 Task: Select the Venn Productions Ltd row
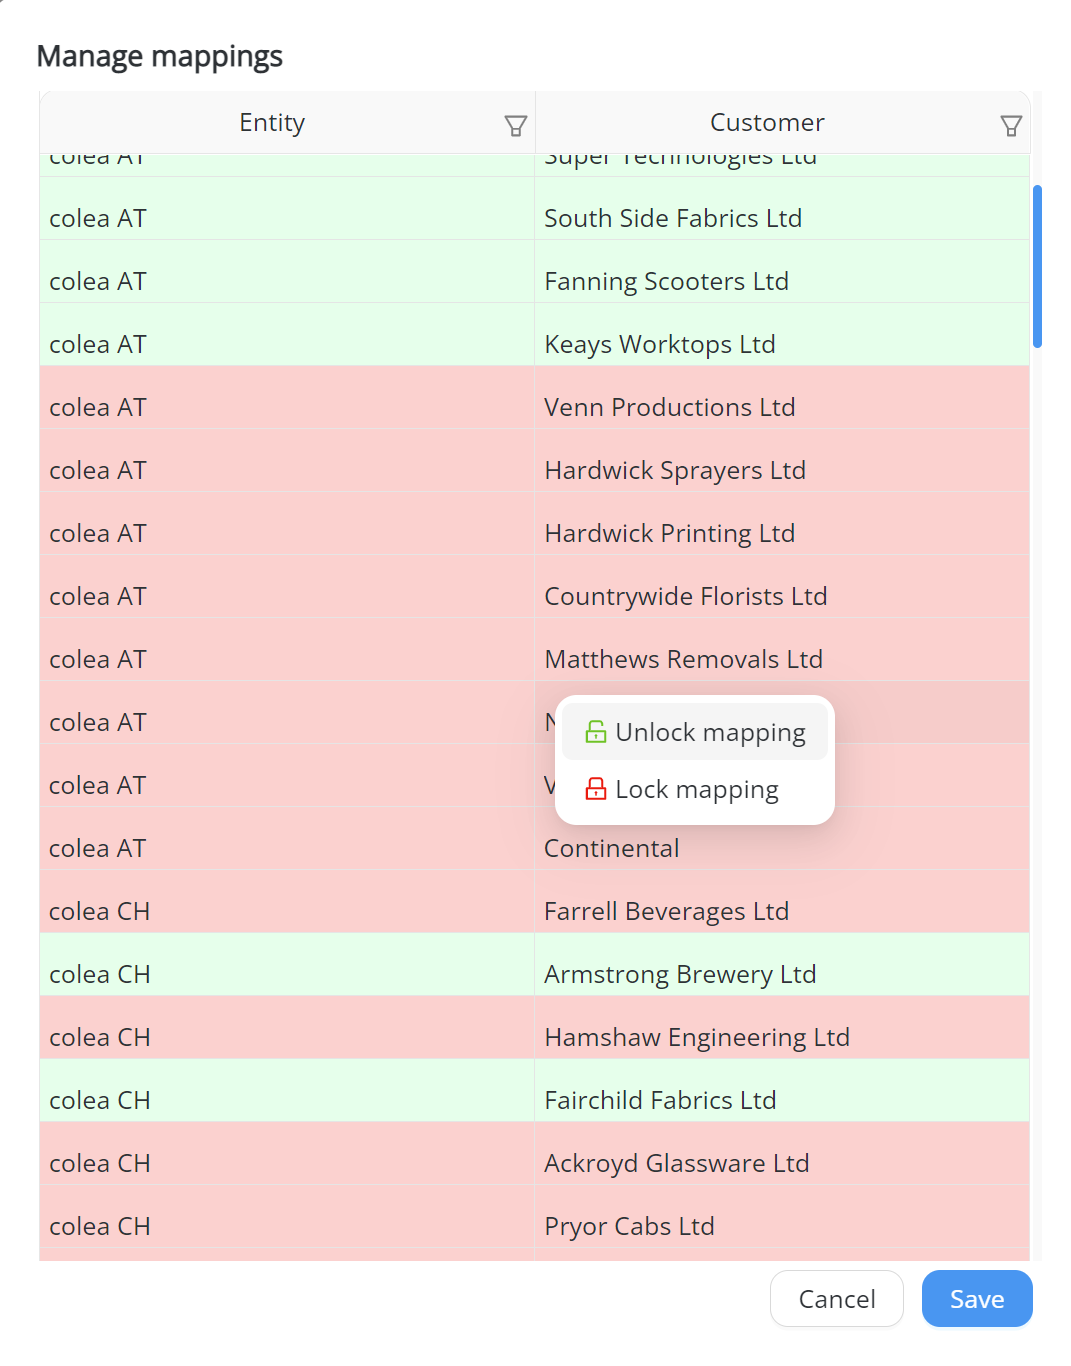(x=669, y=407)
